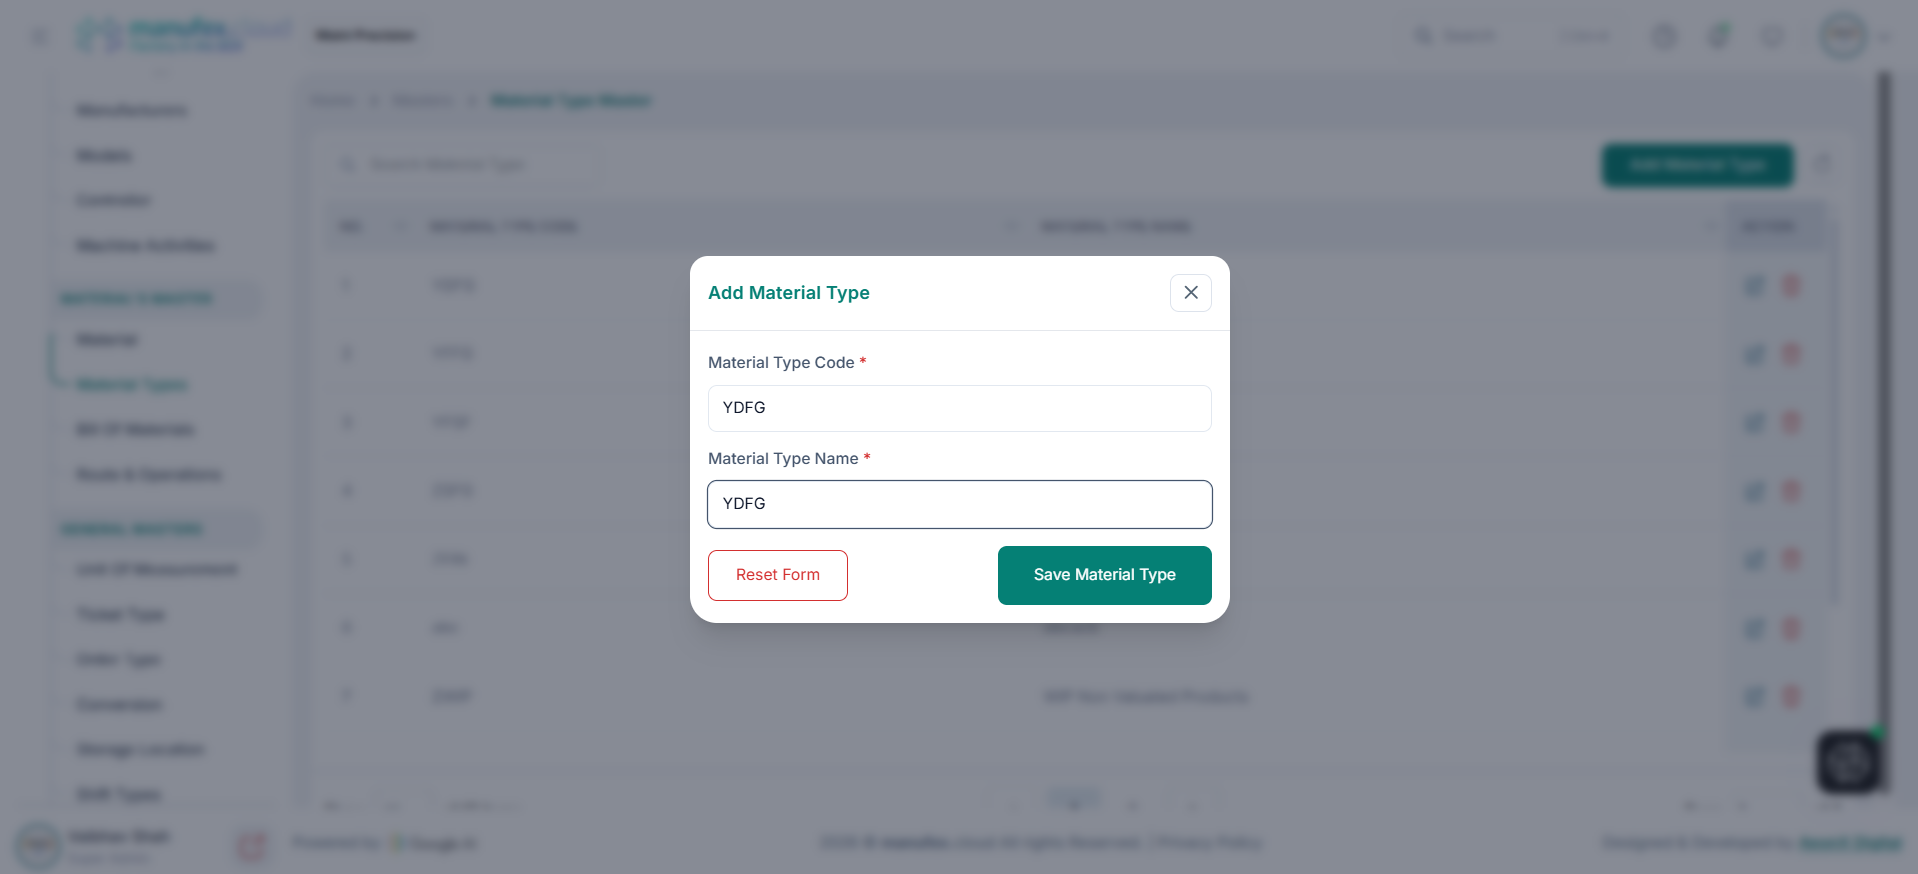
Task: Open the hamburger sidebar toggle icon
Action: click(40, 35)
